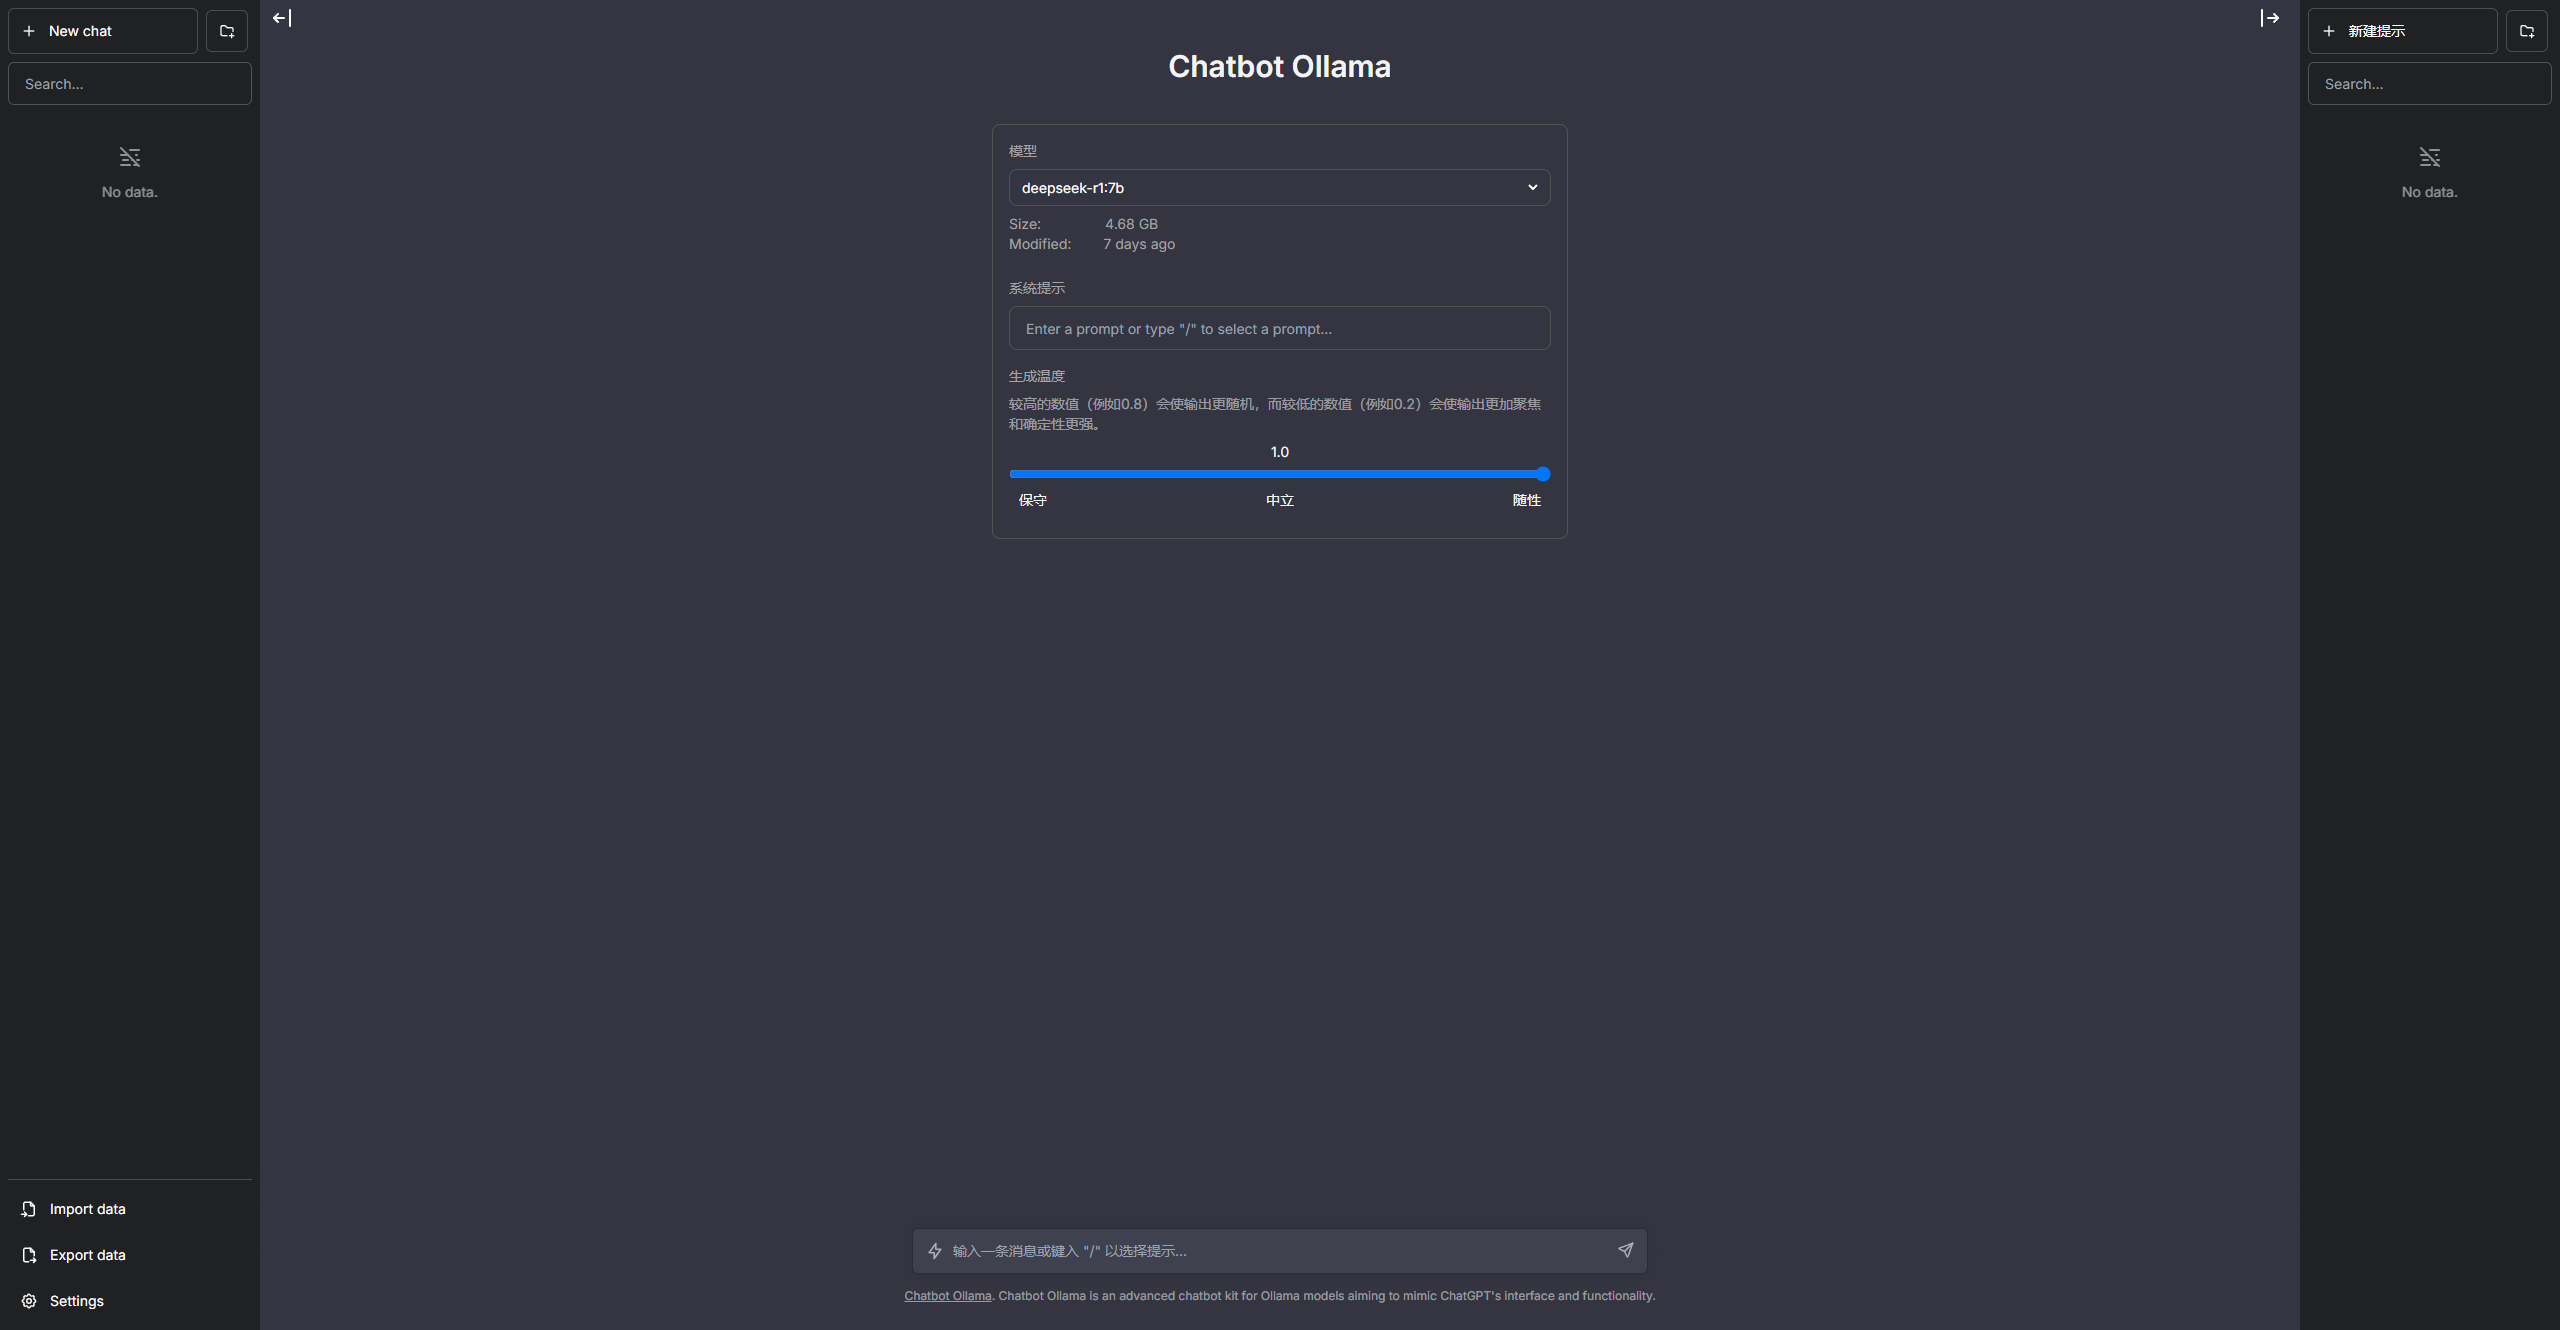Click the system prompt input field
Screen dimensions: 2560x1330
[x=1279, y=329]
